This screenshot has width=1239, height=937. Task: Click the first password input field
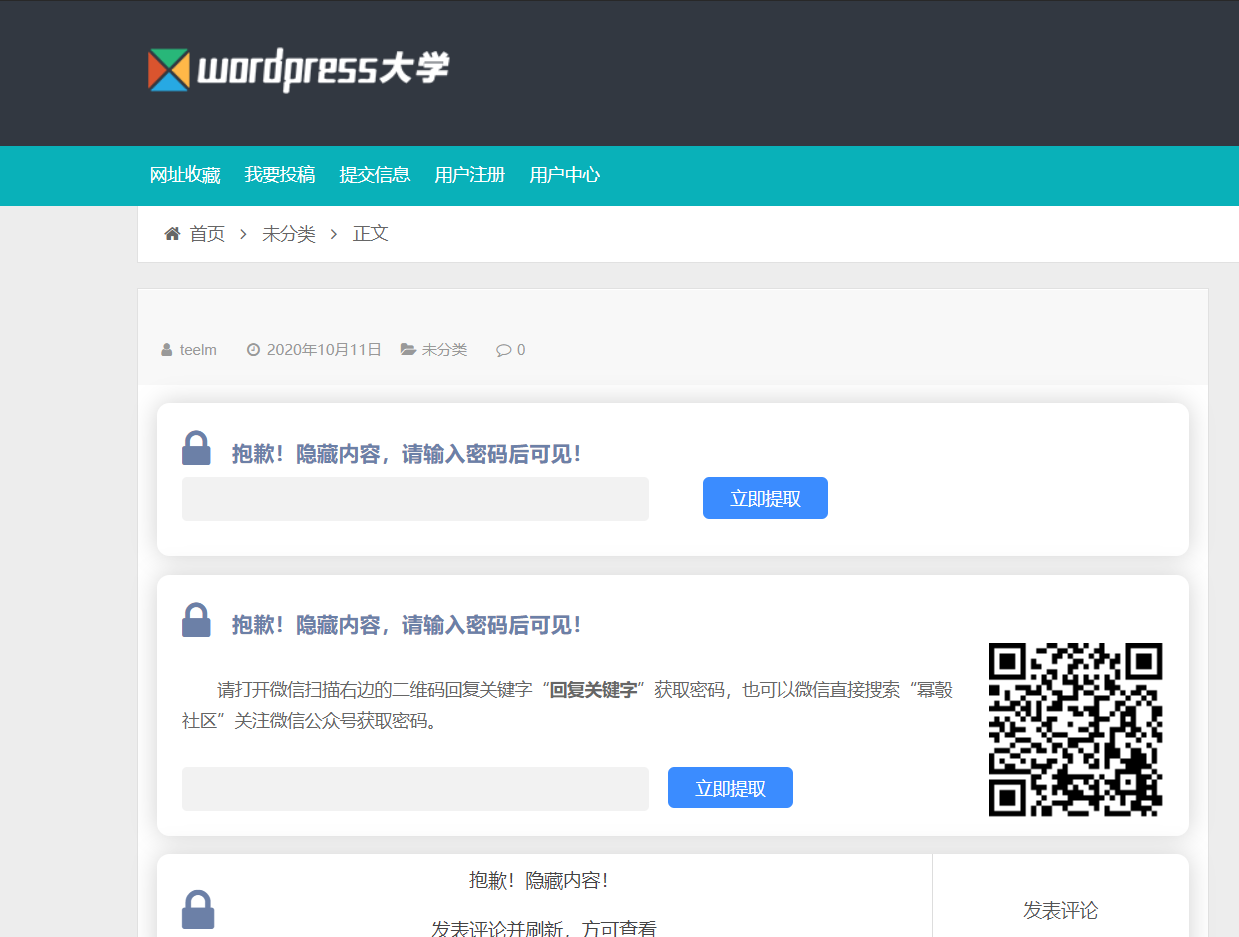pyautogui.click(x=414, y=498)
